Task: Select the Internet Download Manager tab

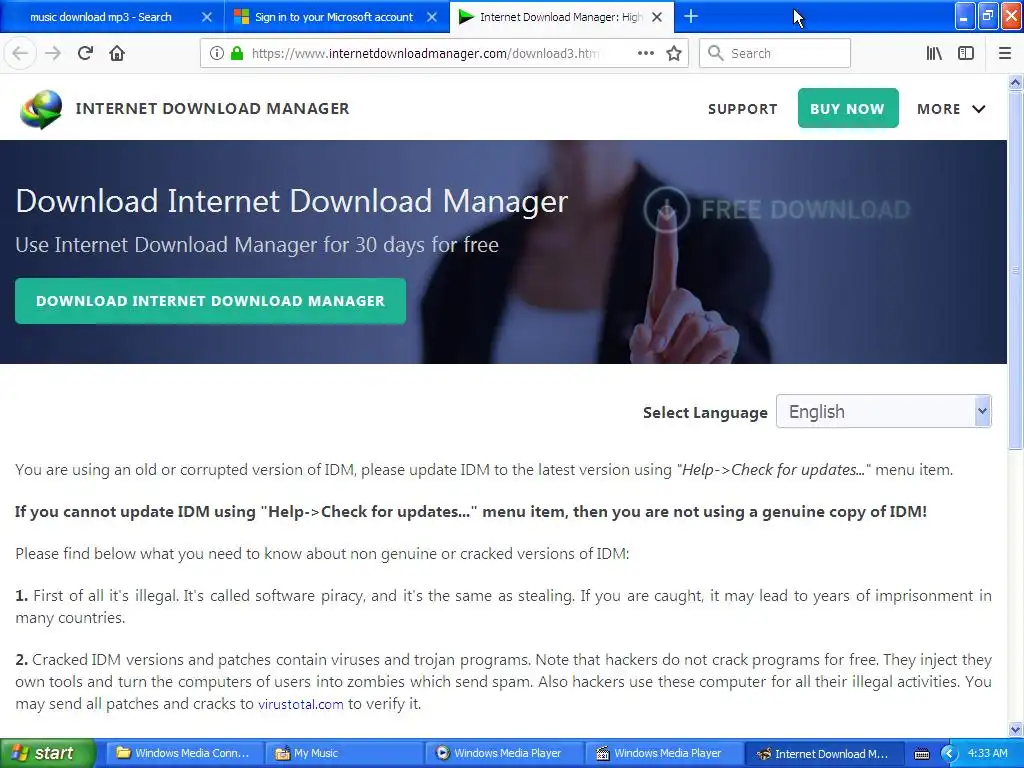Action: tap(560, 17)
